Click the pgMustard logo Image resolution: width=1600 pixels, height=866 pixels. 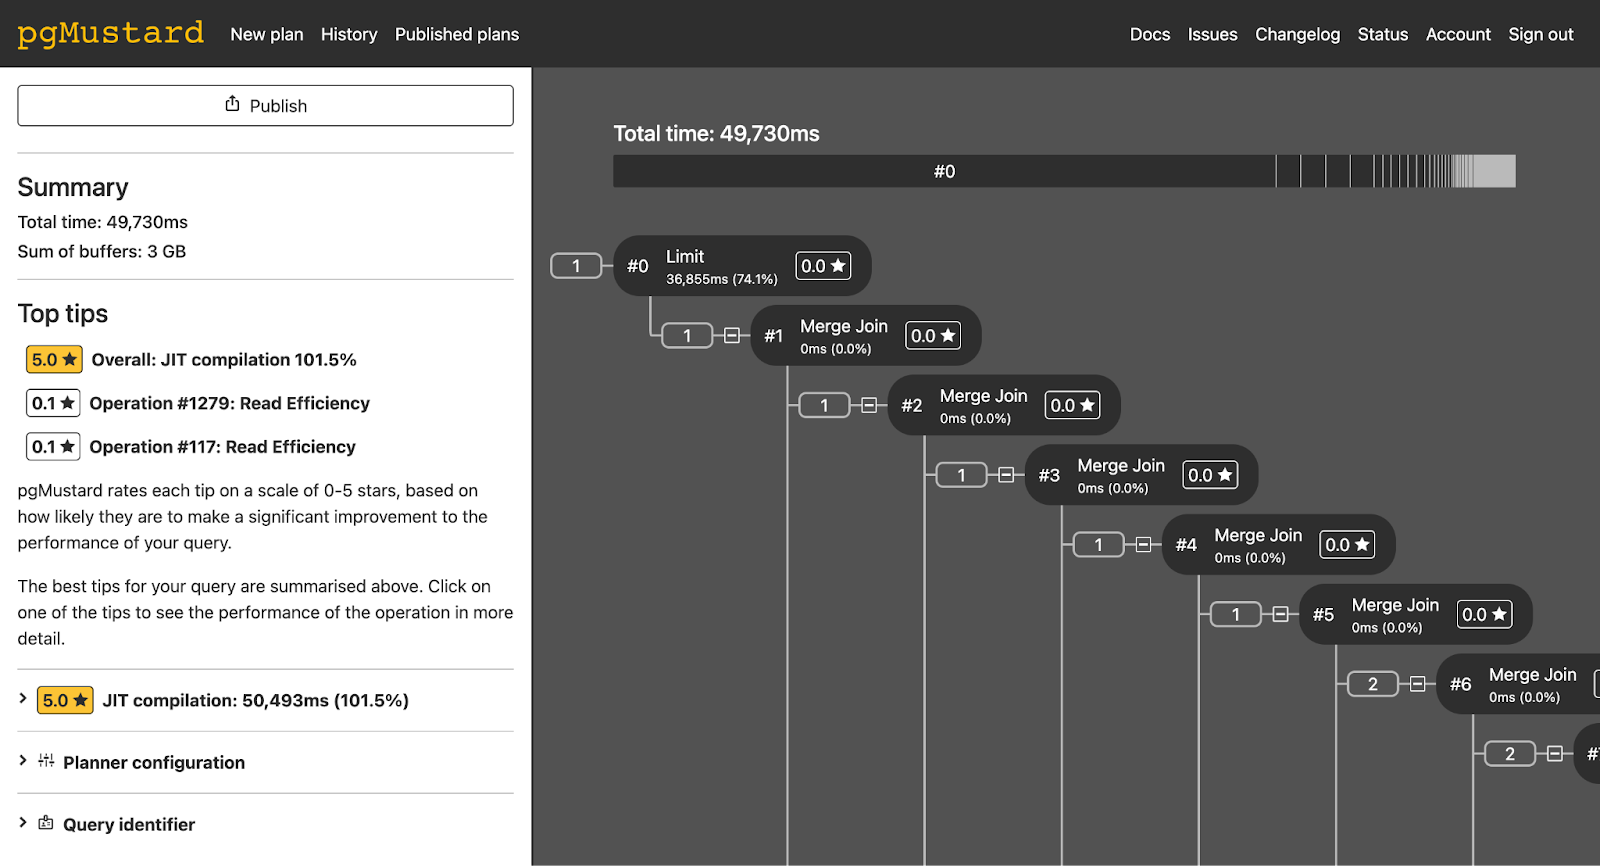click(x=110, y=34)
